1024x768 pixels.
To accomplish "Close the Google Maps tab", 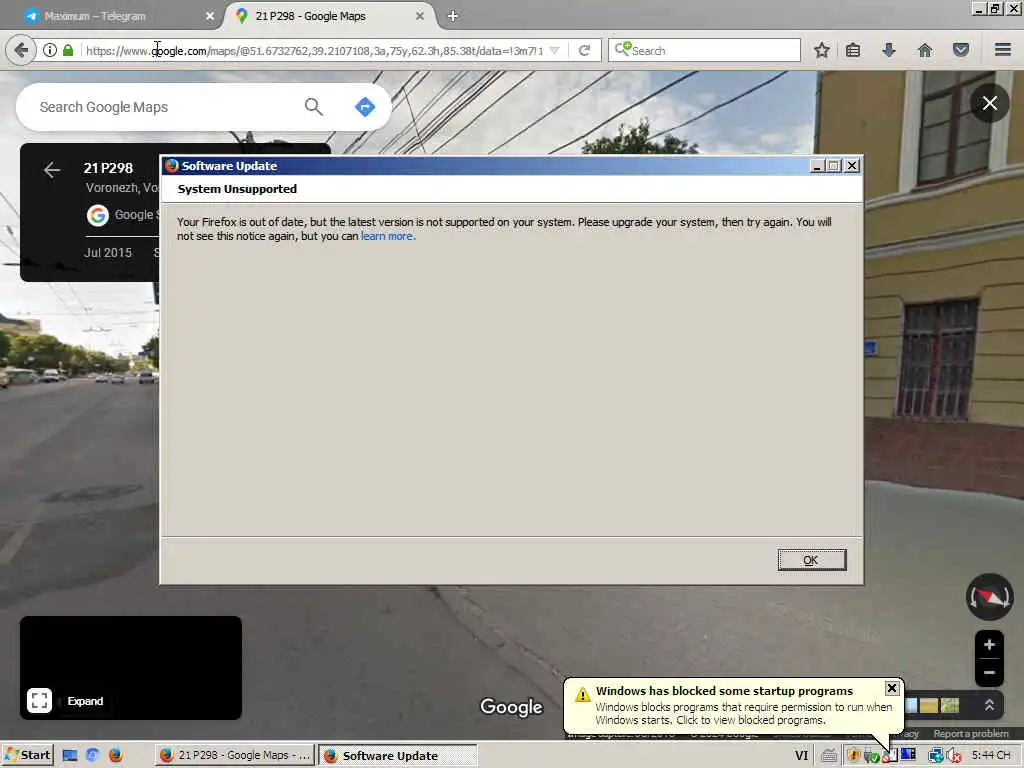I will (x=420, y=16).
